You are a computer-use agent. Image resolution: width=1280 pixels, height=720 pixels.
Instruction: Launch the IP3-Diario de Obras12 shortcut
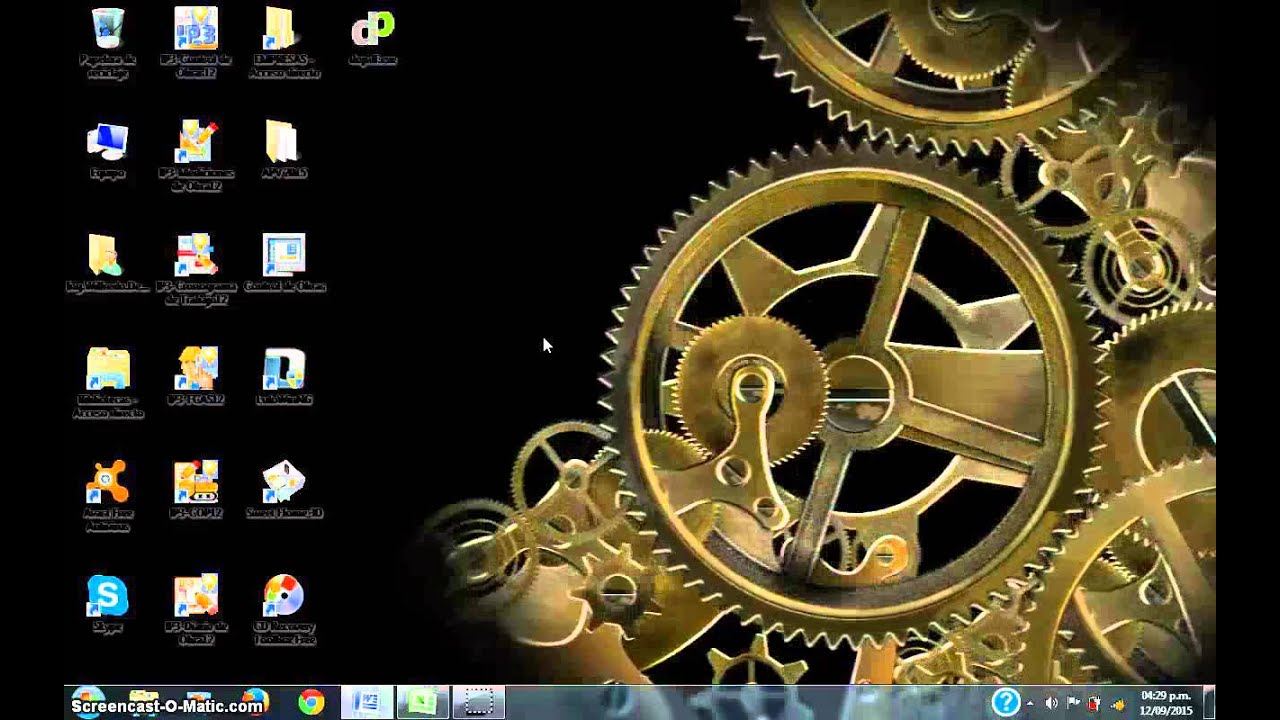coord(196,610)
